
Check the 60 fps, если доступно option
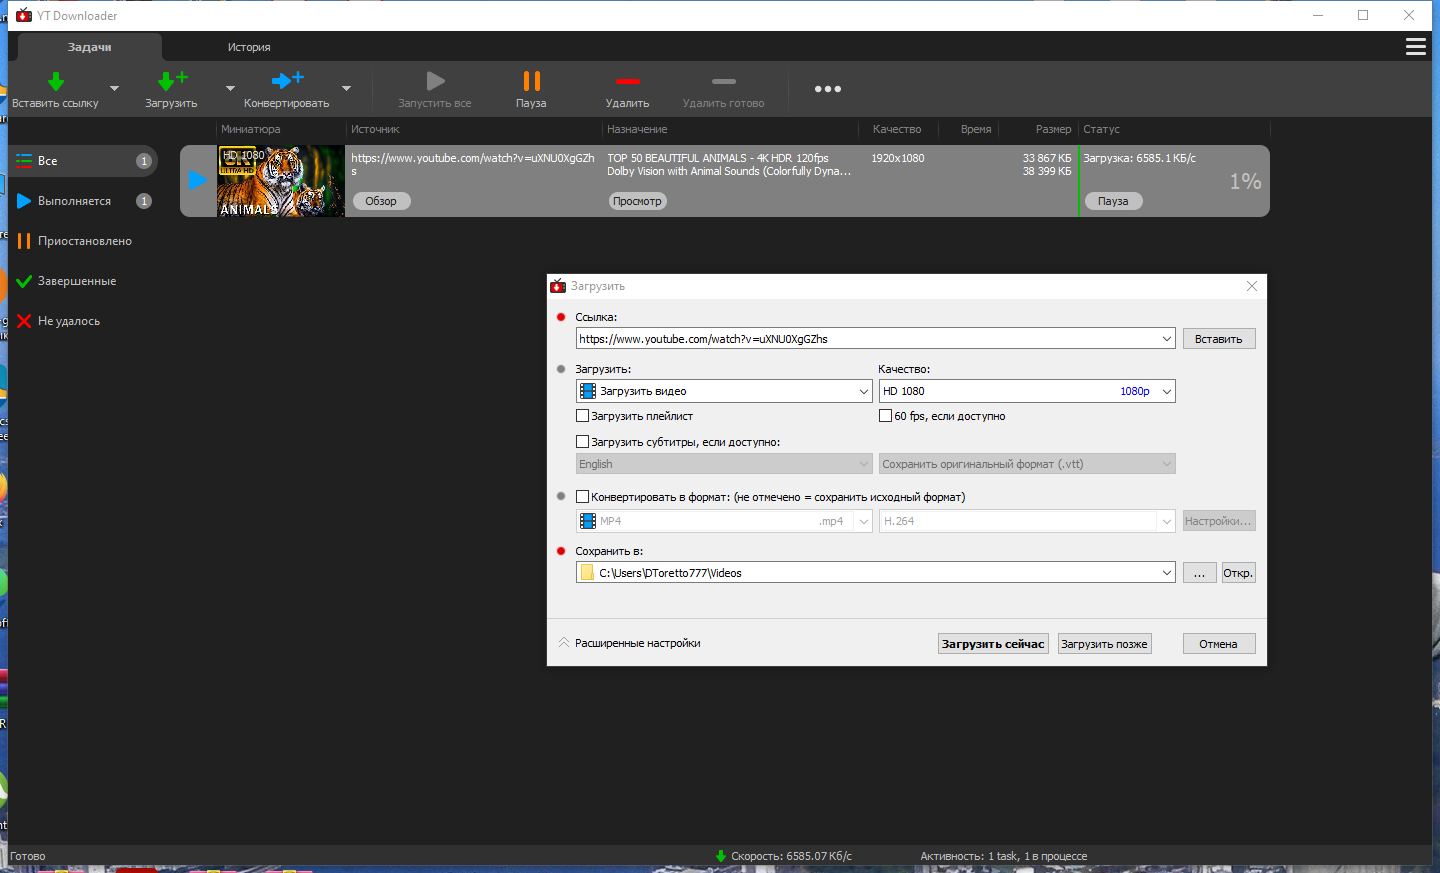[x=885, y=416]
